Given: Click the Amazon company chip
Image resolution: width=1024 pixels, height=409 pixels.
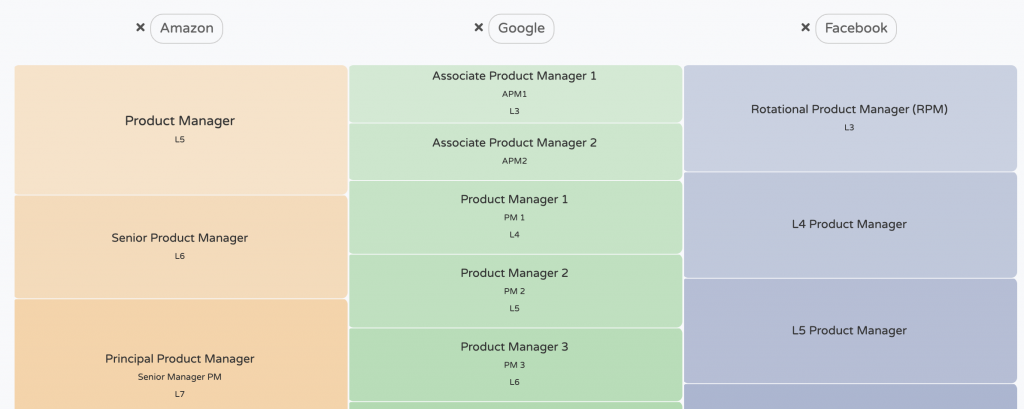Looking at the screenshot, I should point(187,28).
